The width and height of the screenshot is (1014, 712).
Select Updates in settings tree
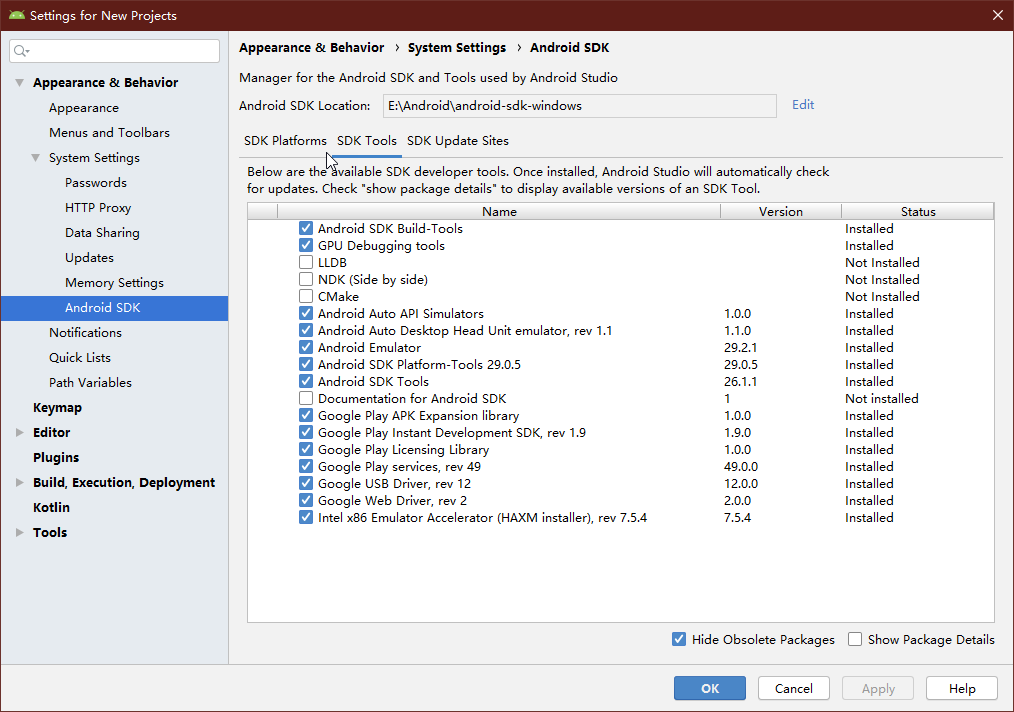coord(89,257)
